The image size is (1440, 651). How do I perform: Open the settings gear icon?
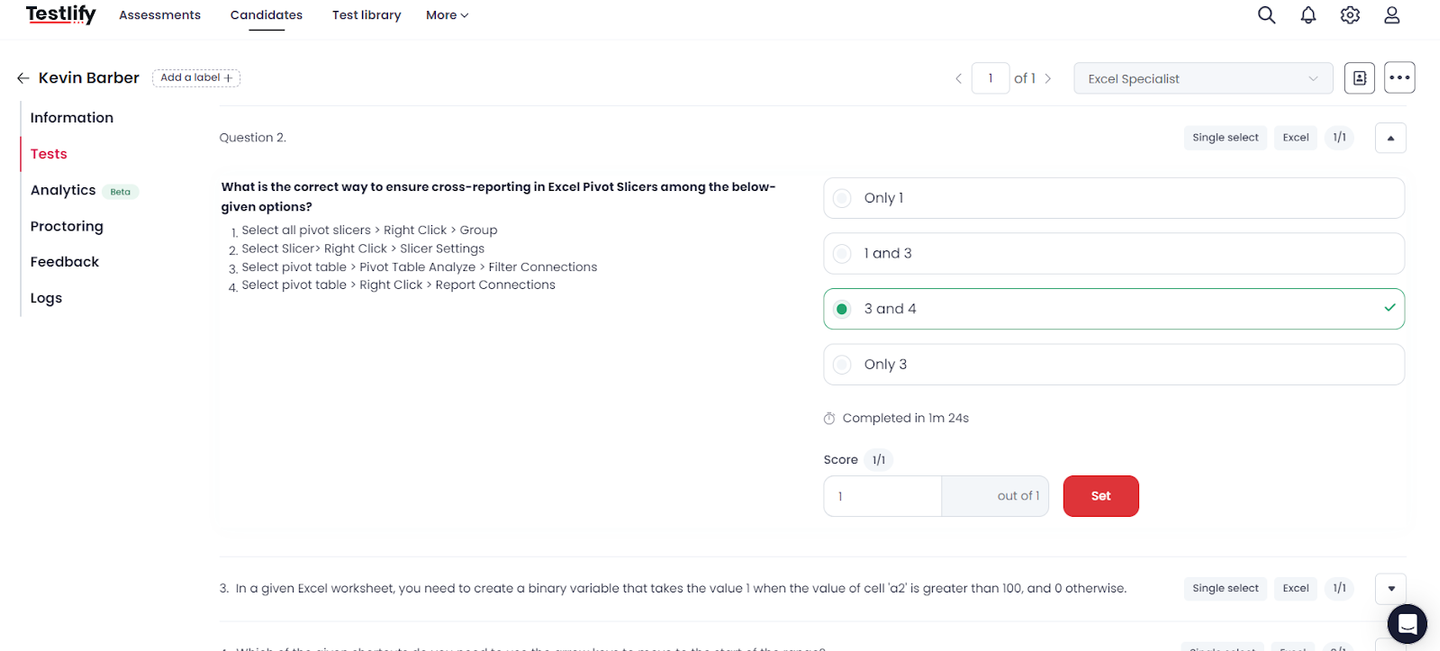tap(1350, 15)
